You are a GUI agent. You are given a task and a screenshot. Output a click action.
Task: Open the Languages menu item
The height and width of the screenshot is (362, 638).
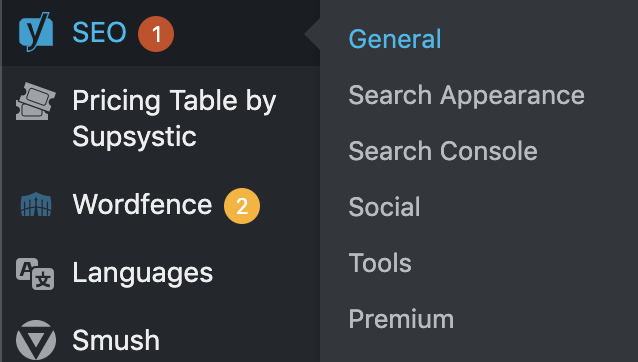coord(142,273)
